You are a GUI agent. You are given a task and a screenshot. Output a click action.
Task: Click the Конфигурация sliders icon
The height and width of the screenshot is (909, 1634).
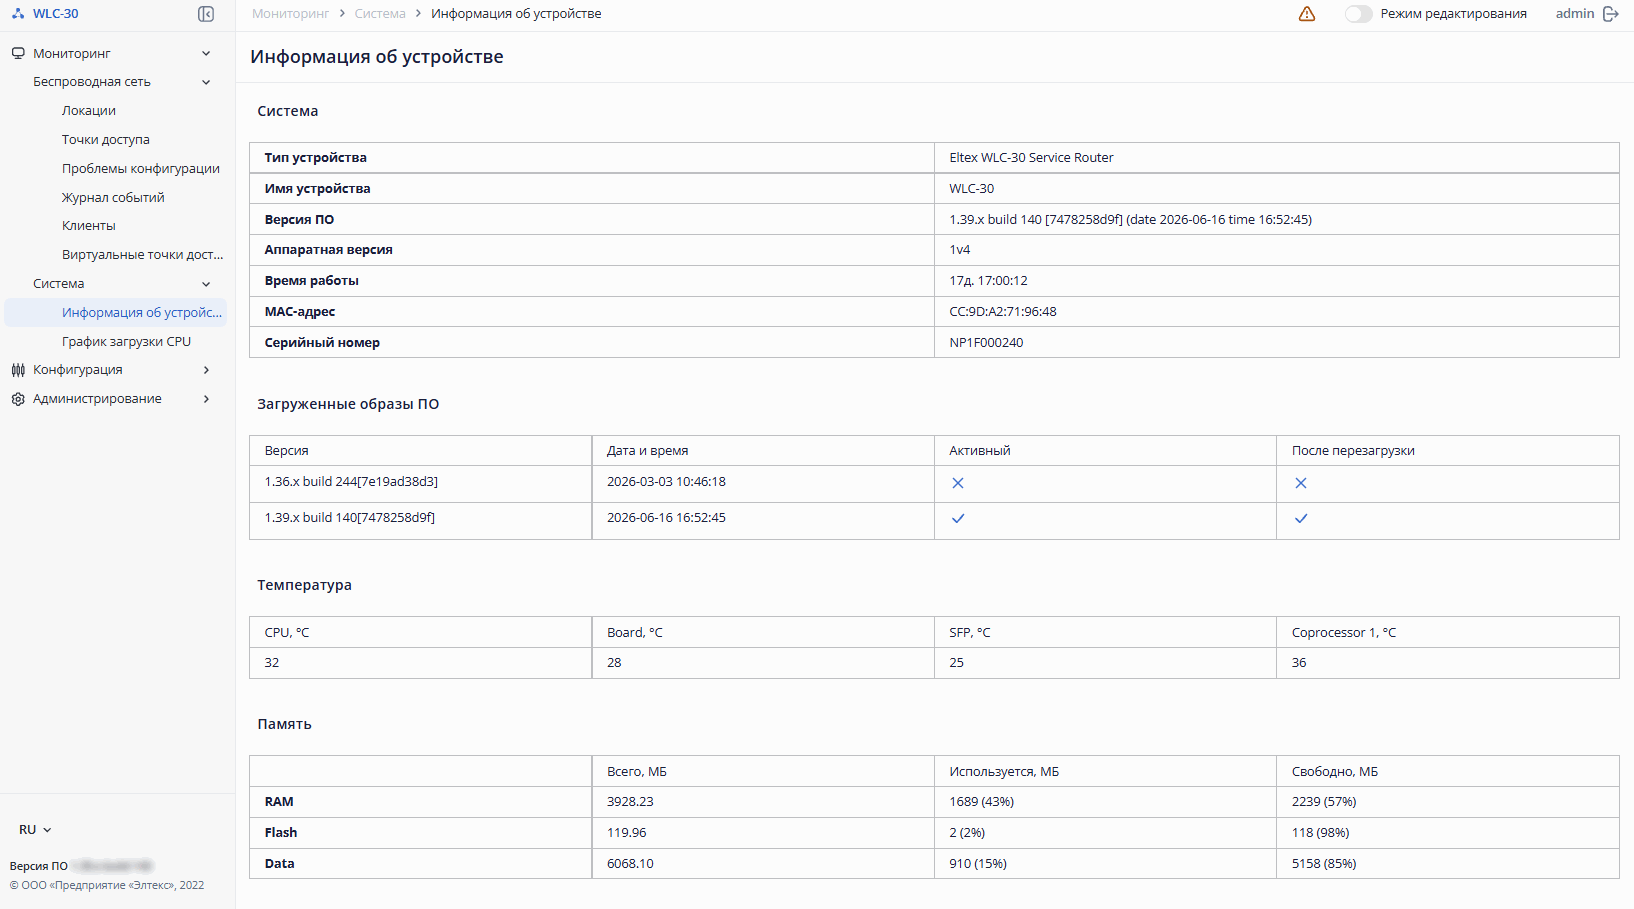[x=18, y=370]
